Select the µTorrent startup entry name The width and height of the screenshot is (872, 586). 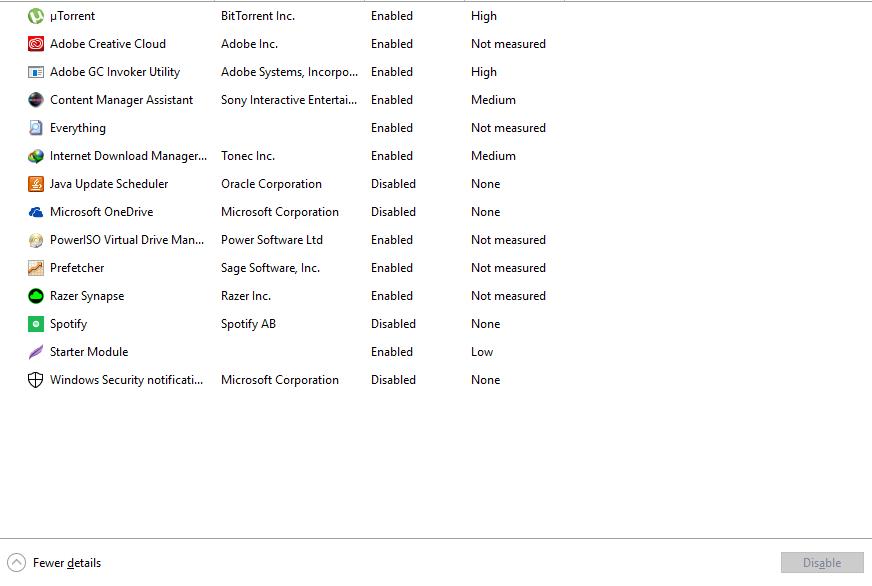tap(72, 16)
